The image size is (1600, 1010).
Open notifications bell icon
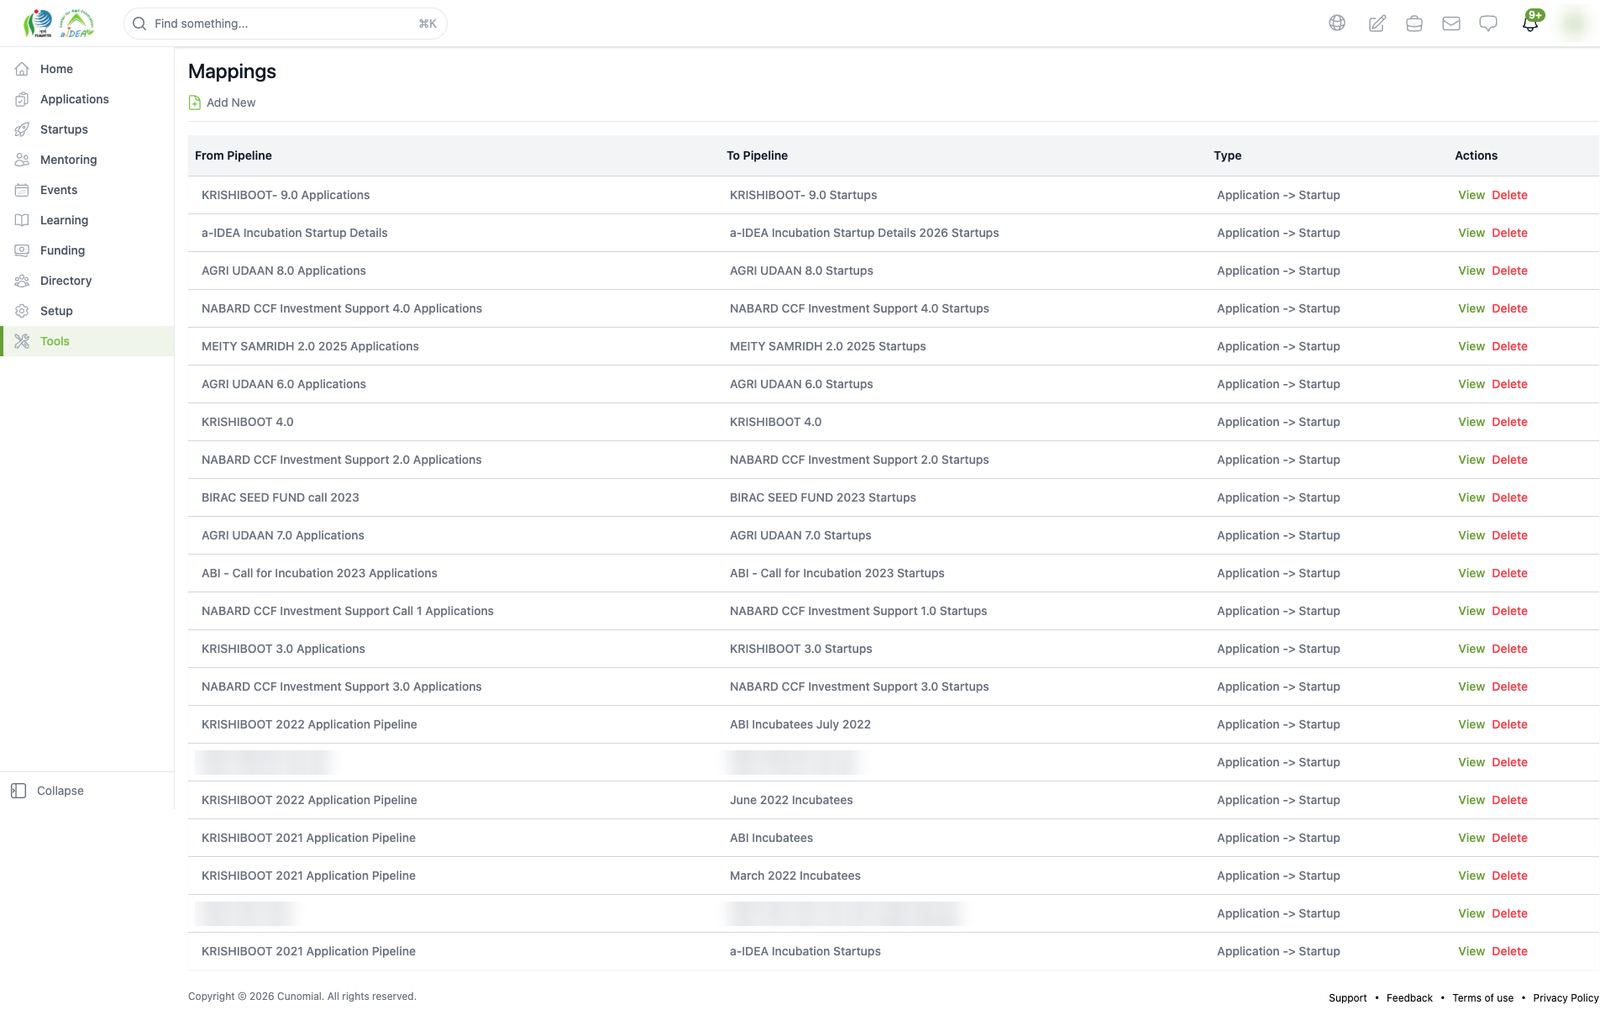tap(1530, 23)
